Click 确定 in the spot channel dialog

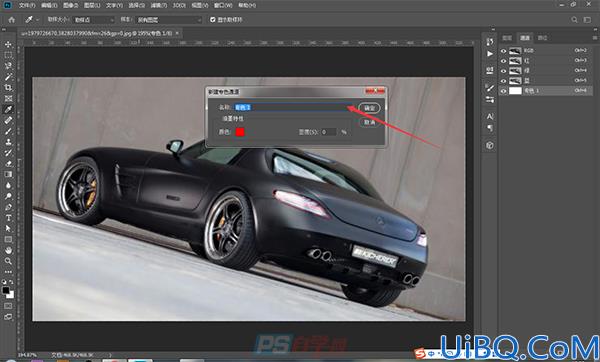pos(369,108)
